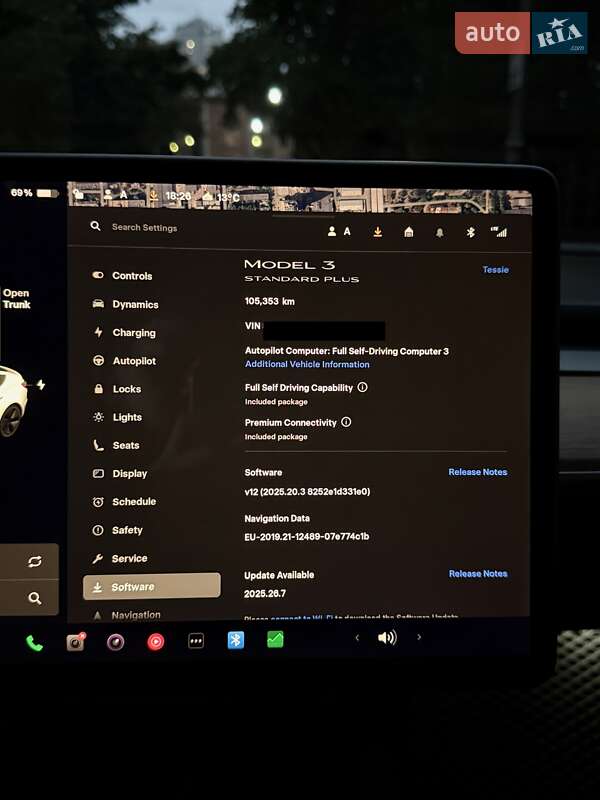Open the Autopilot settings menu
This screenshot has height=800, width=600.
click(133, 361)
